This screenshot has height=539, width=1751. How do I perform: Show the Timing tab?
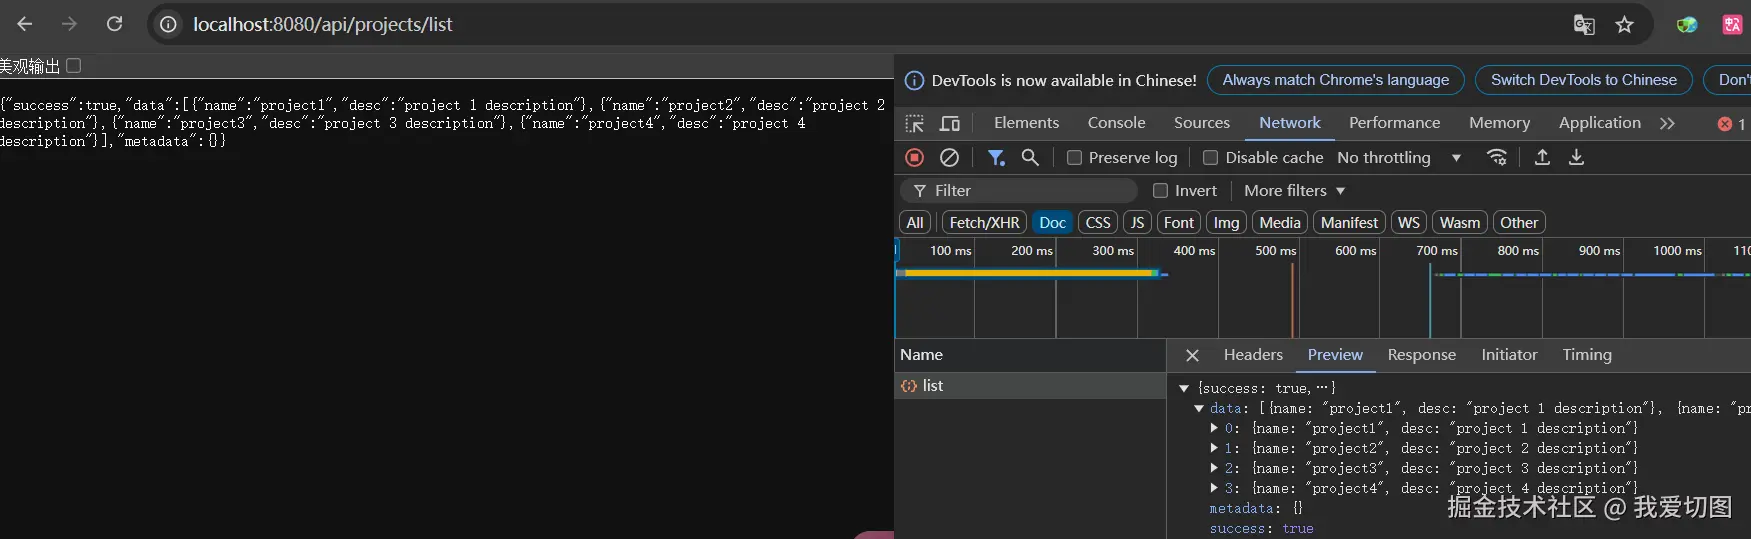pos(1587,355)
